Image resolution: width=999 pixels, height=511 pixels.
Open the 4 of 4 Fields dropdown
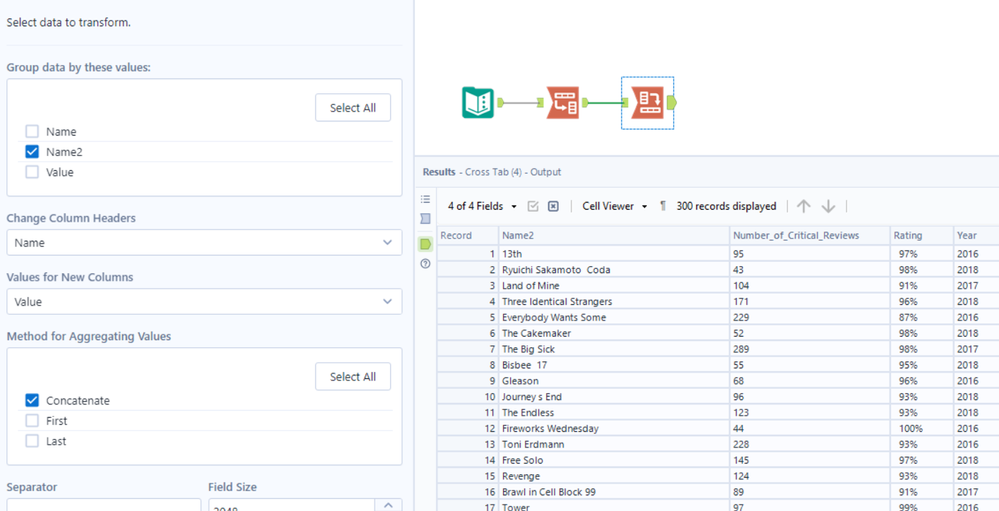pos(482,206)
